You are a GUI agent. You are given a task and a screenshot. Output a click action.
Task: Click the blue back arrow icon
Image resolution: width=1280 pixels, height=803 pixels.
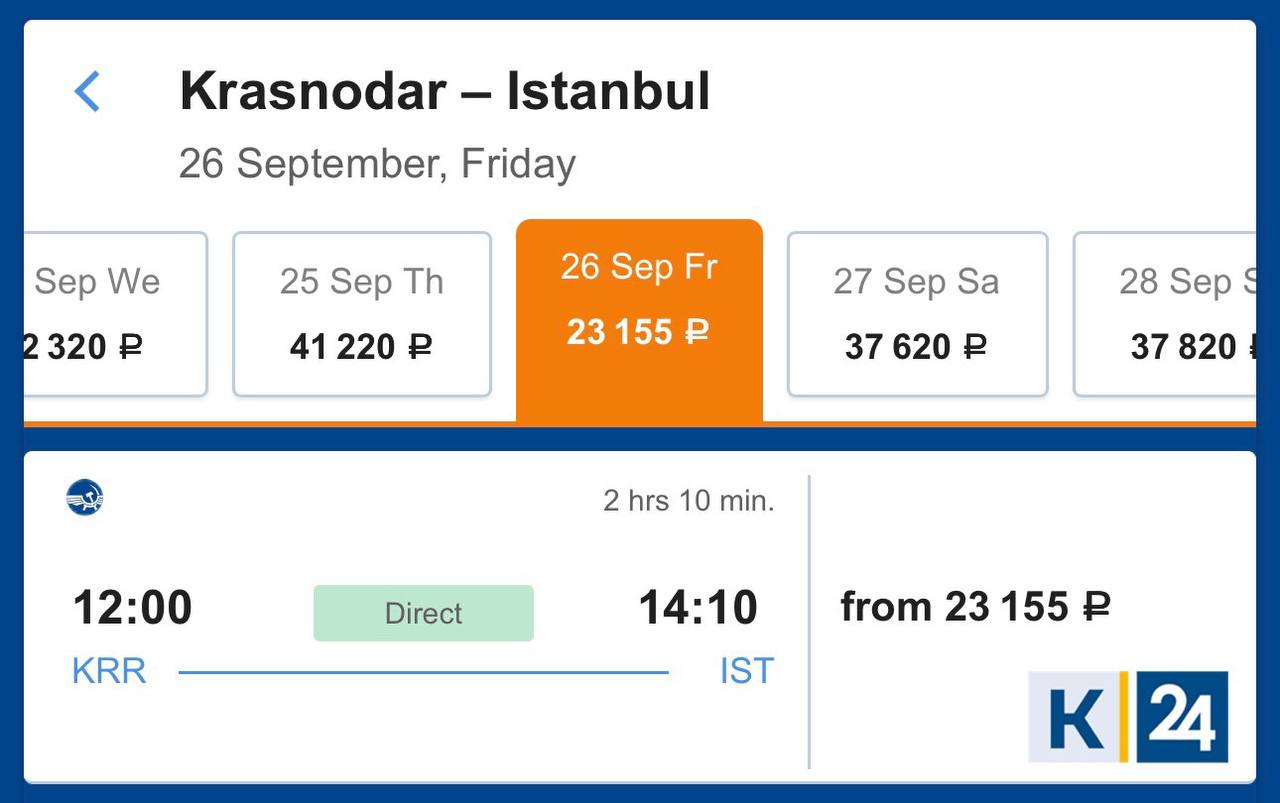pyautogui.click(x=88, y=91)
